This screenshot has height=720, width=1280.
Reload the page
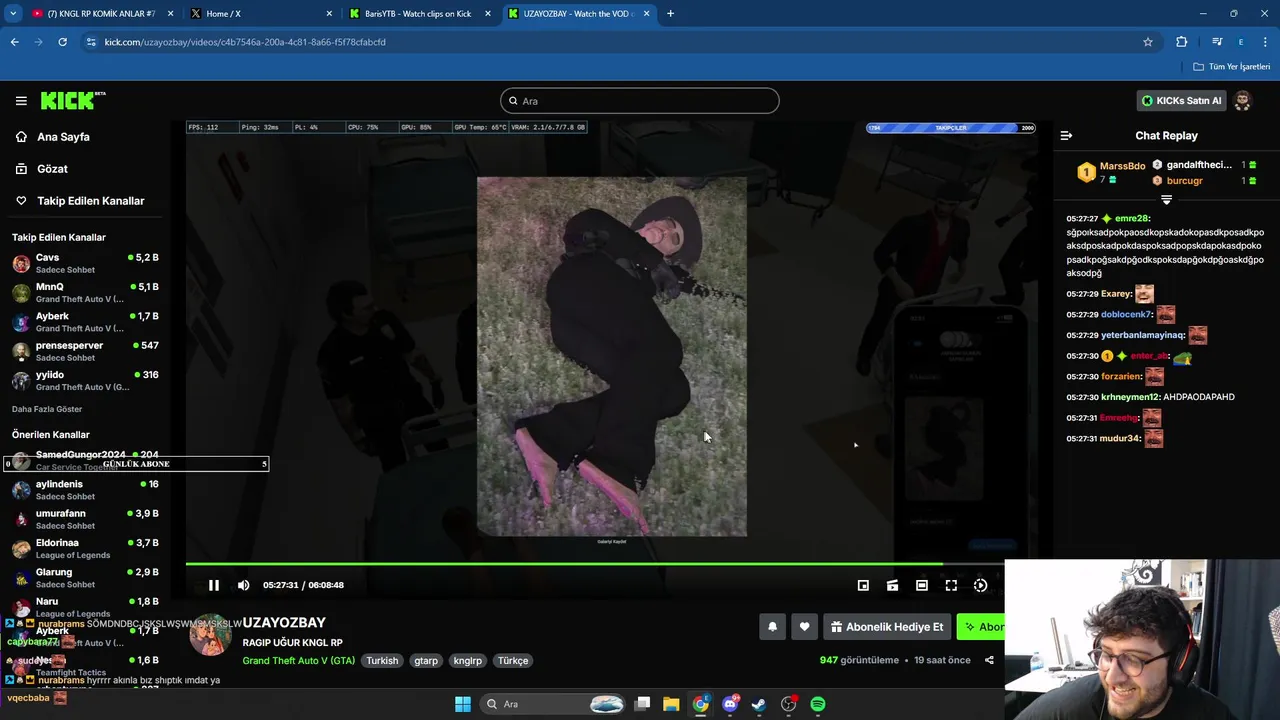(x=62, y=42)
